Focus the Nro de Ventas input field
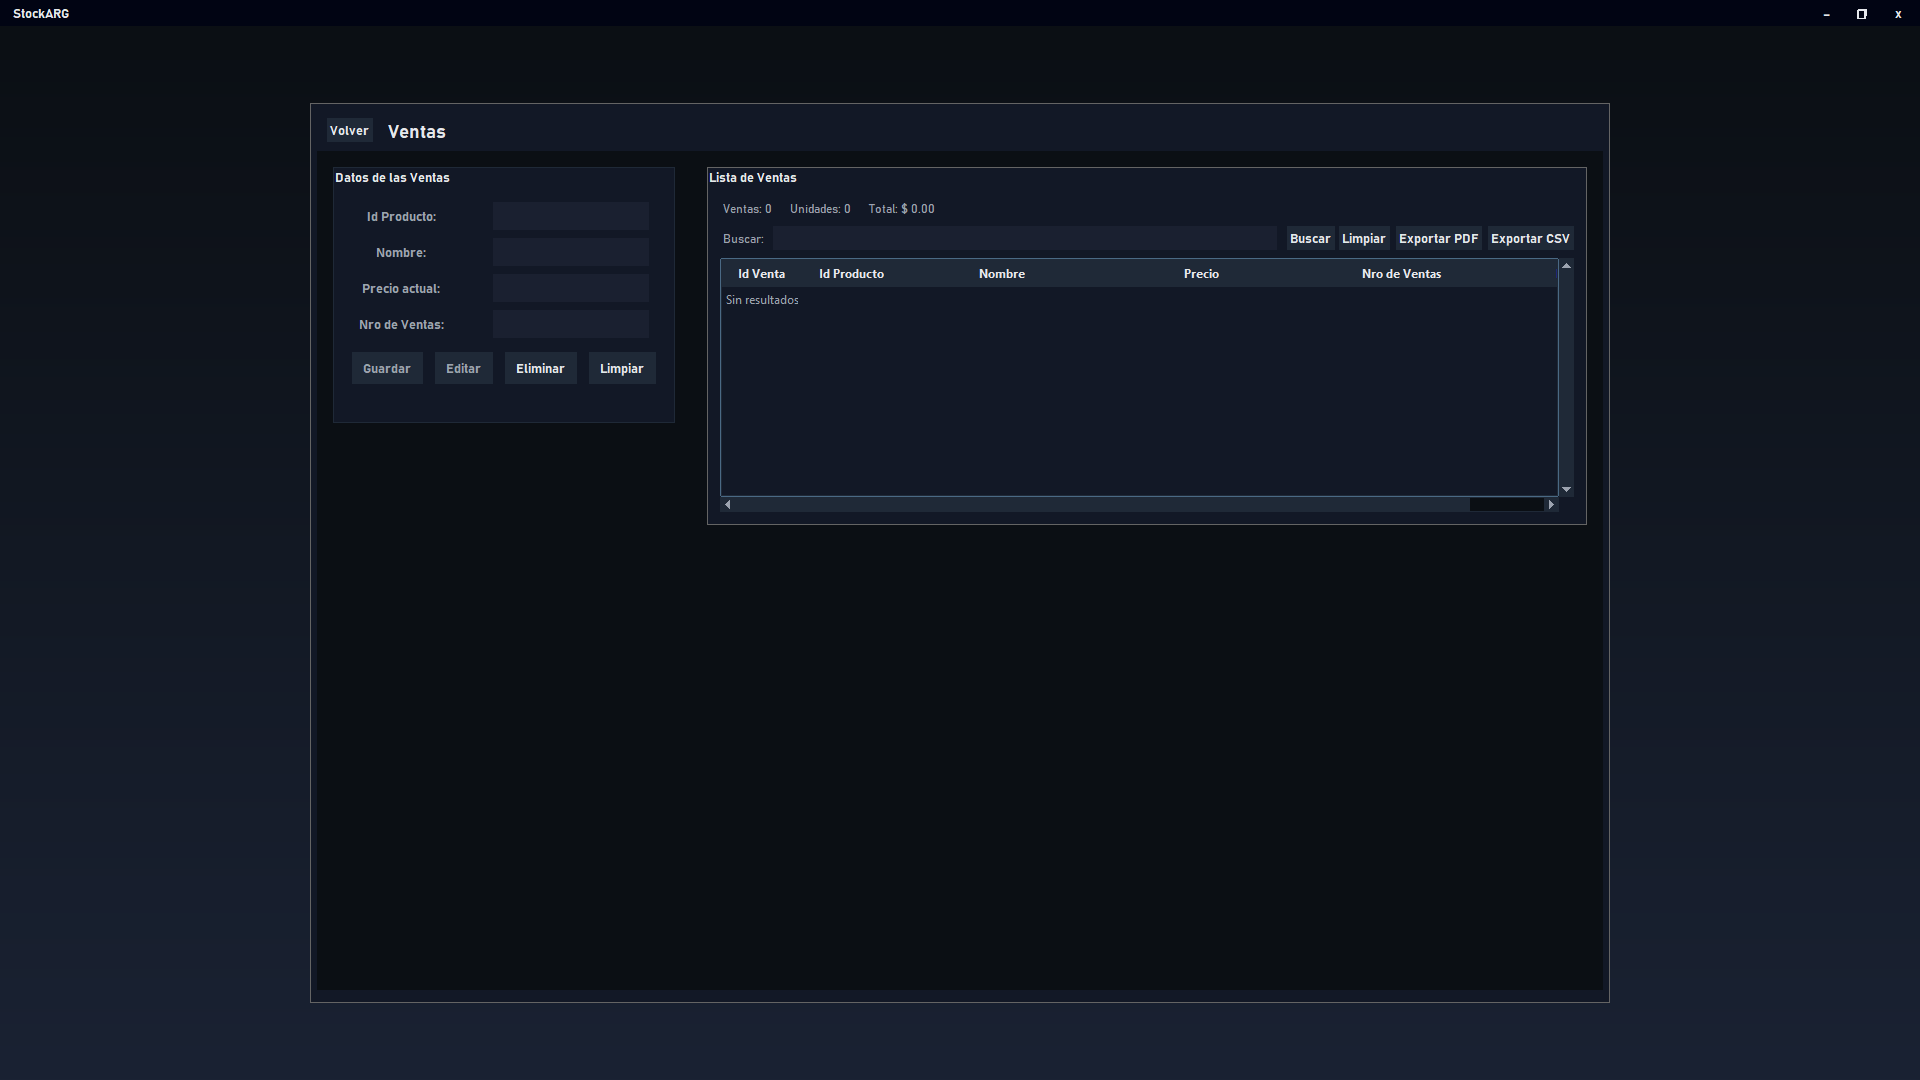The width and height of the screenshot is (1920, 1080). [x=570, y=325]
